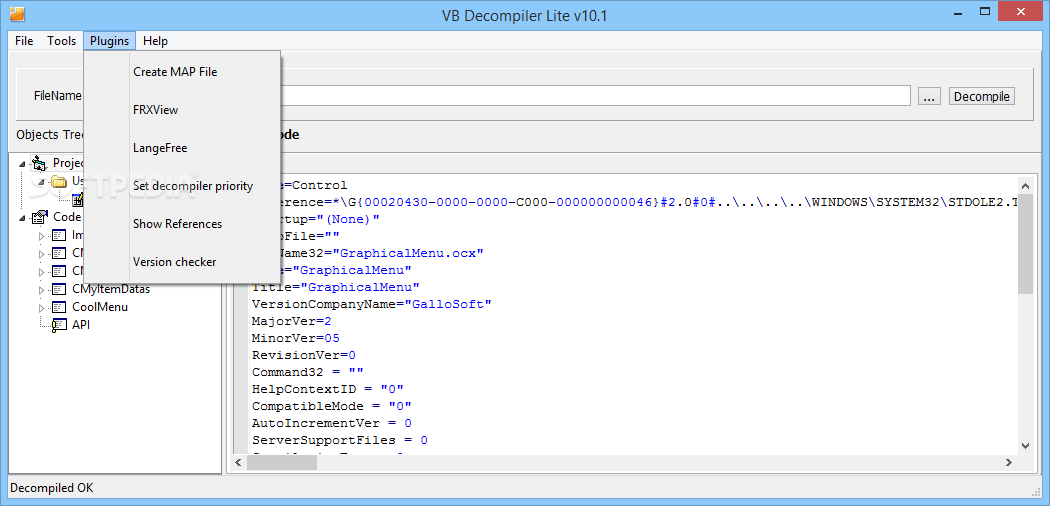Maximize the VB Decompiler window
The image size is (1050, 506).
click(x=984, y=11)
